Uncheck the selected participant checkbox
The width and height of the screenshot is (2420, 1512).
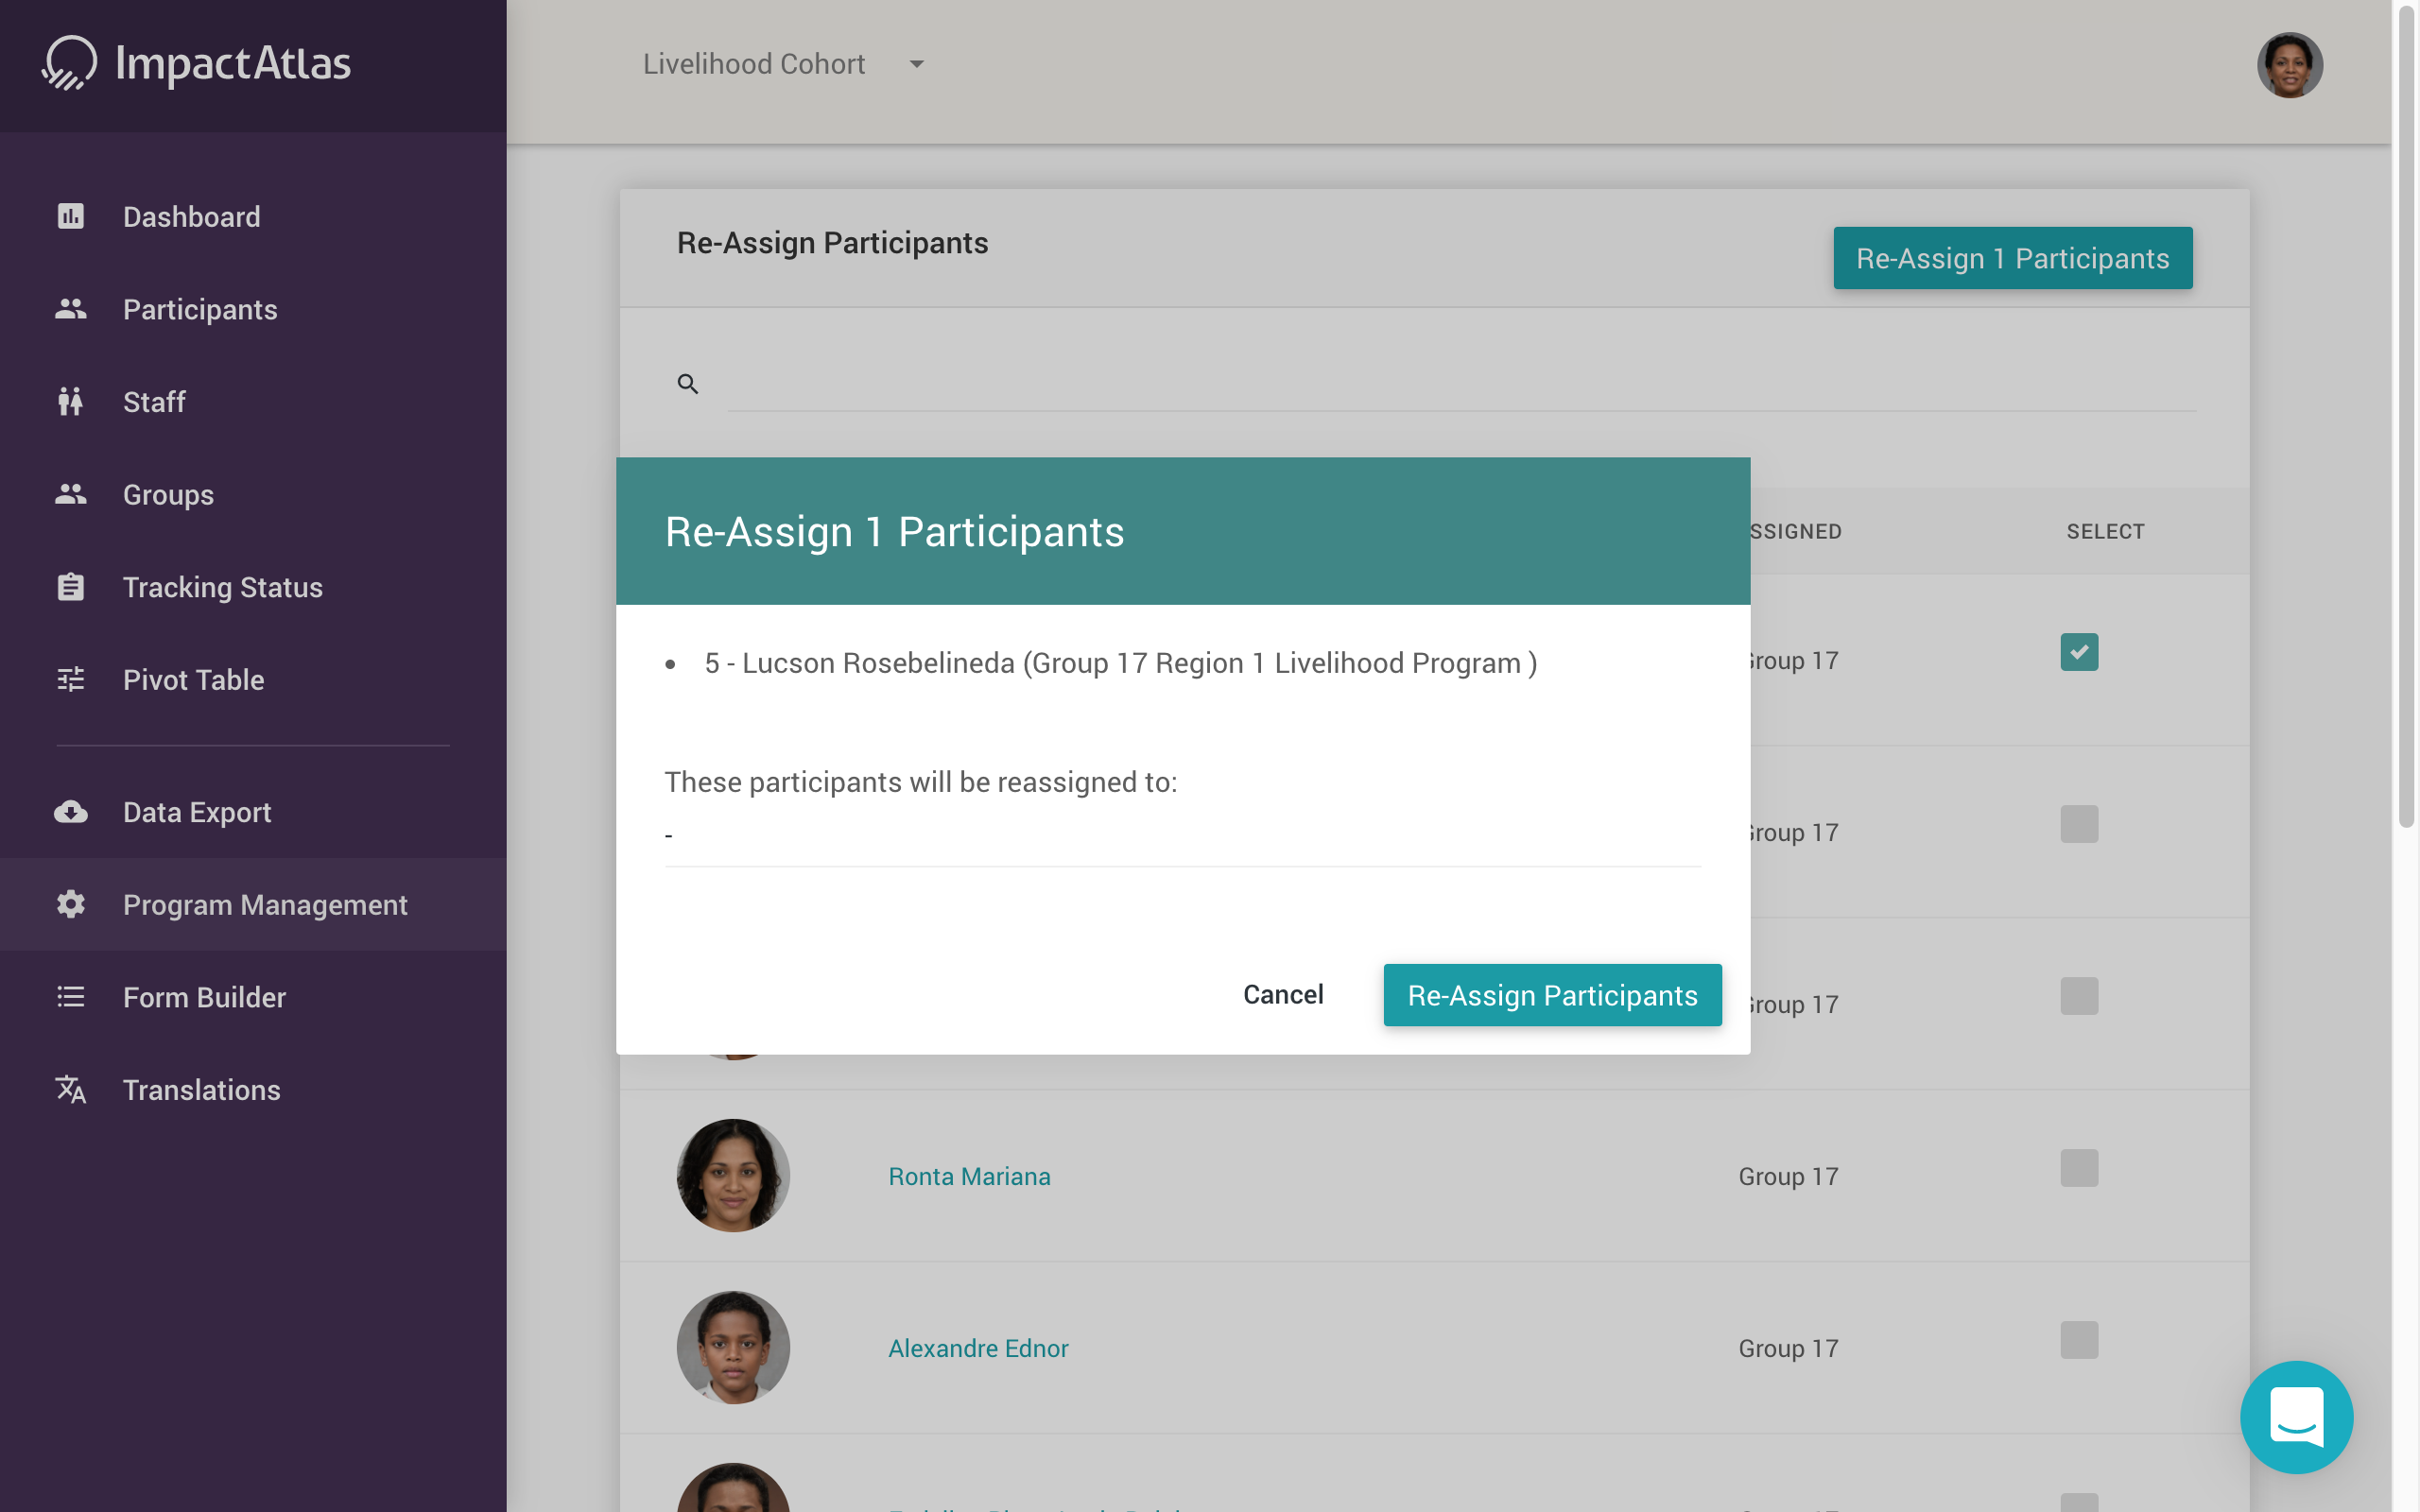click(x=2079, y=652)
